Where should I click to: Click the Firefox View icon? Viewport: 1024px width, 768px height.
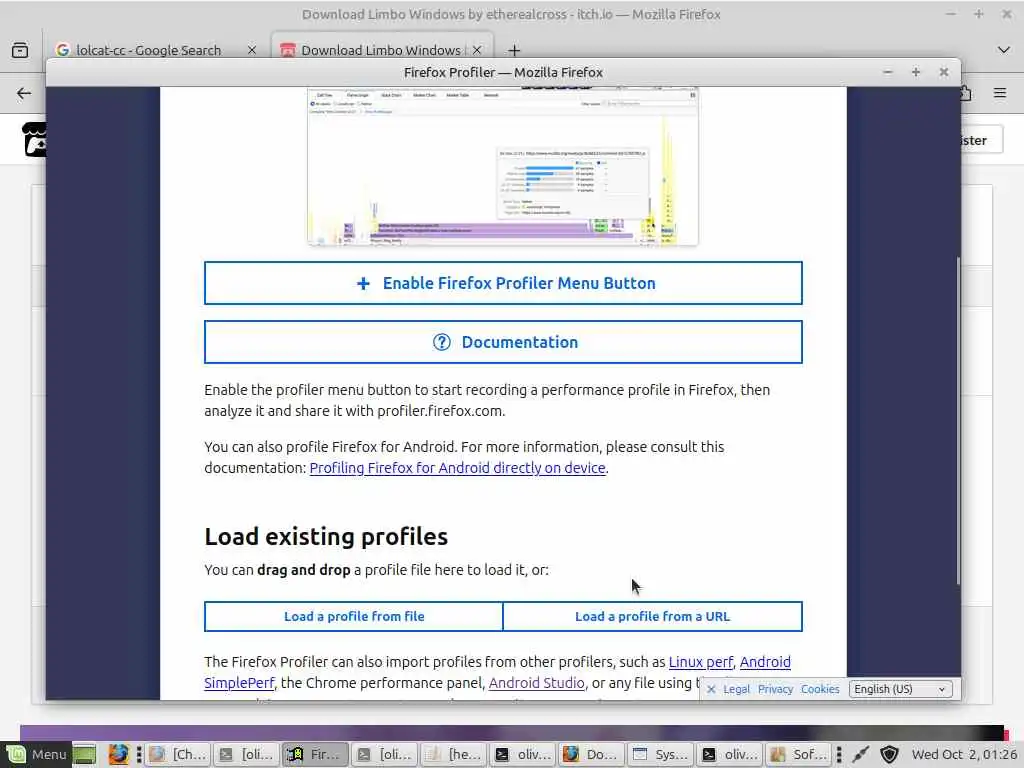(20, 50)
